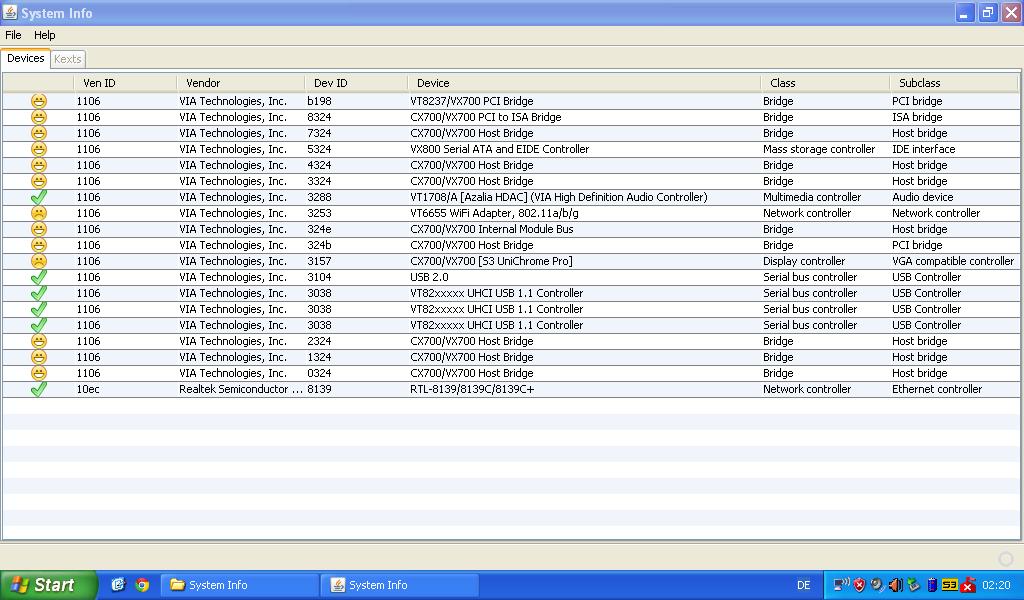Open the File menu

(x=13, y=35)
